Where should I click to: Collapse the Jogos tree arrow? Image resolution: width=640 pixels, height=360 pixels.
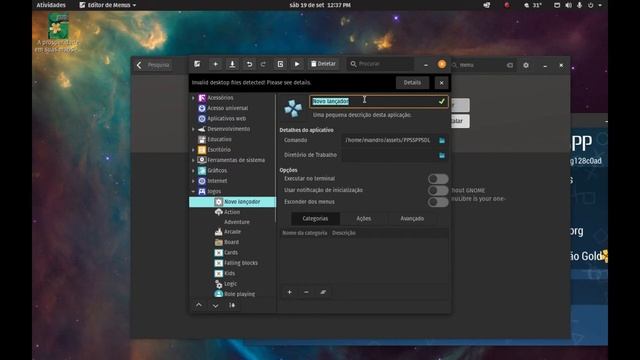193,191
